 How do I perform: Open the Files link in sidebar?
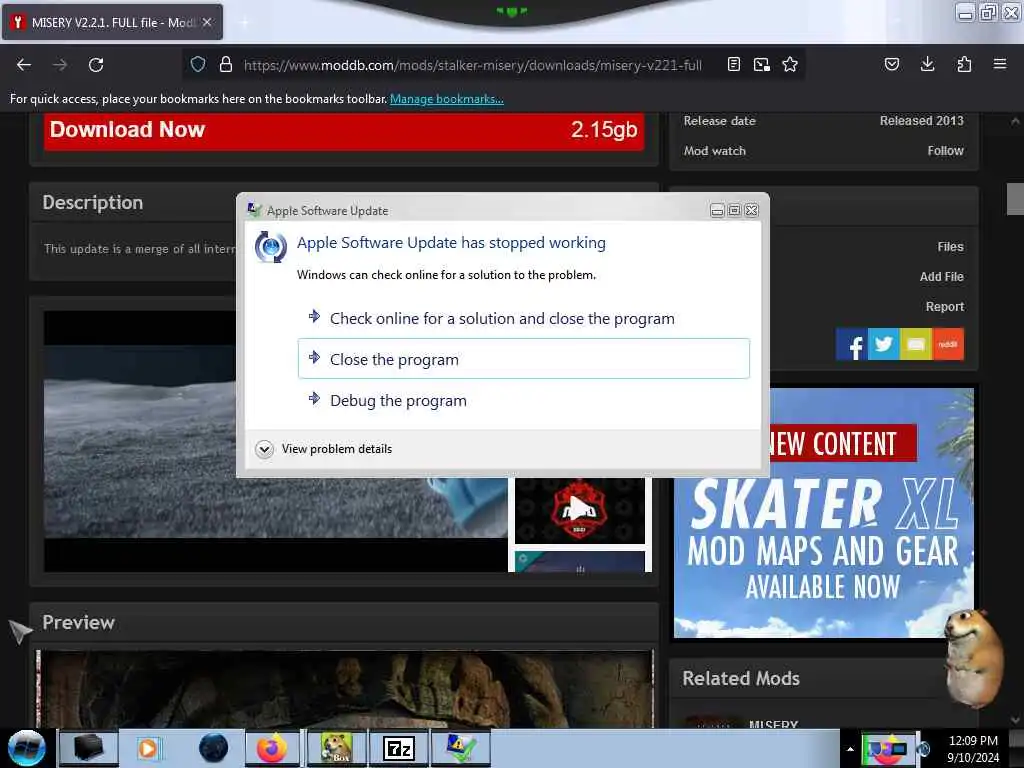coord(950,247)
